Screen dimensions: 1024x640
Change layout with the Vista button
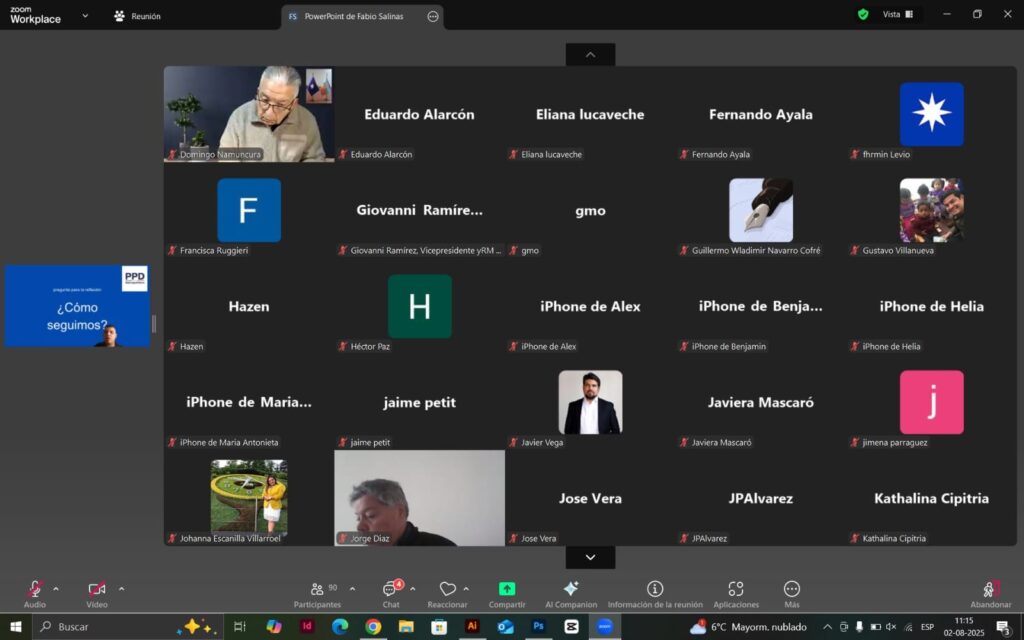tap(898, 14)
